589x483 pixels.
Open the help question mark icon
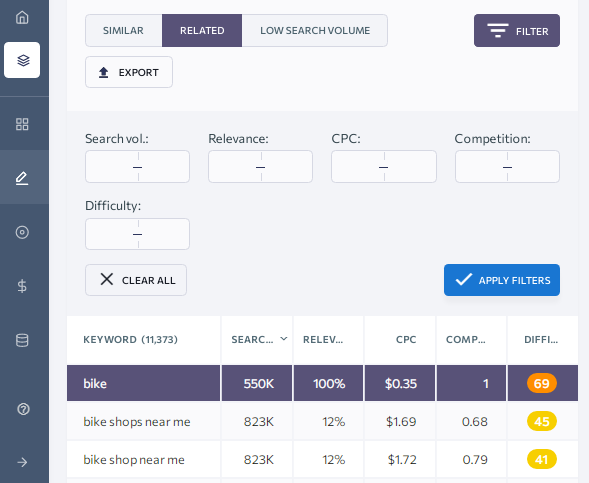pos(23,409)
